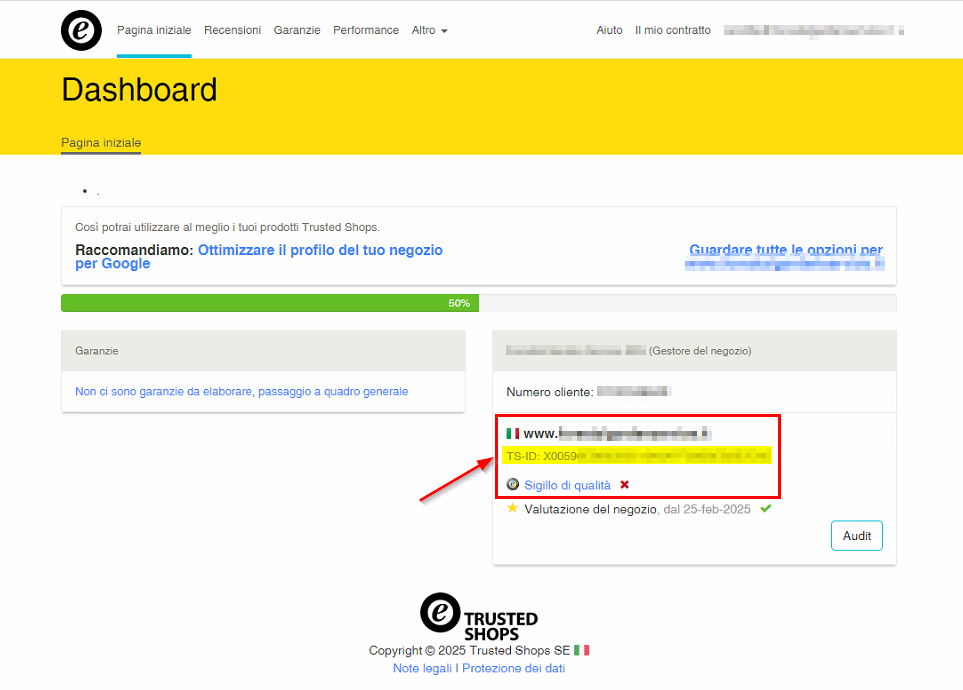Open the Garanzie navigation item

coord(297,30)
